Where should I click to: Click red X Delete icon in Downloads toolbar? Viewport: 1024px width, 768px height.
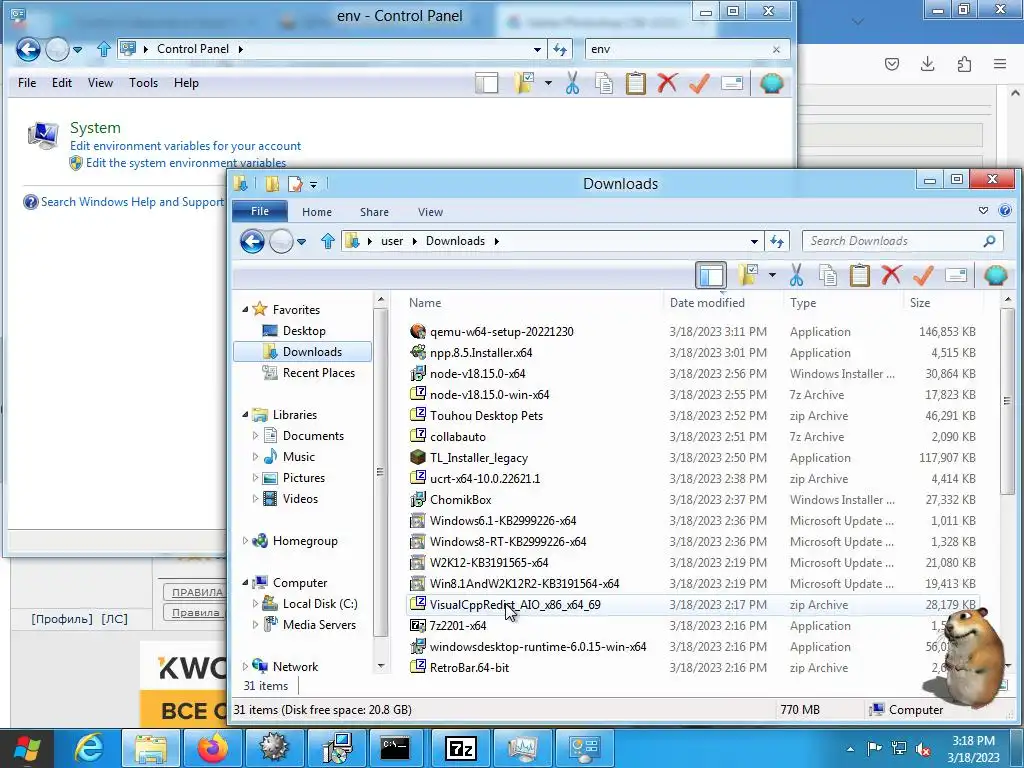click(x=891, y=275)
